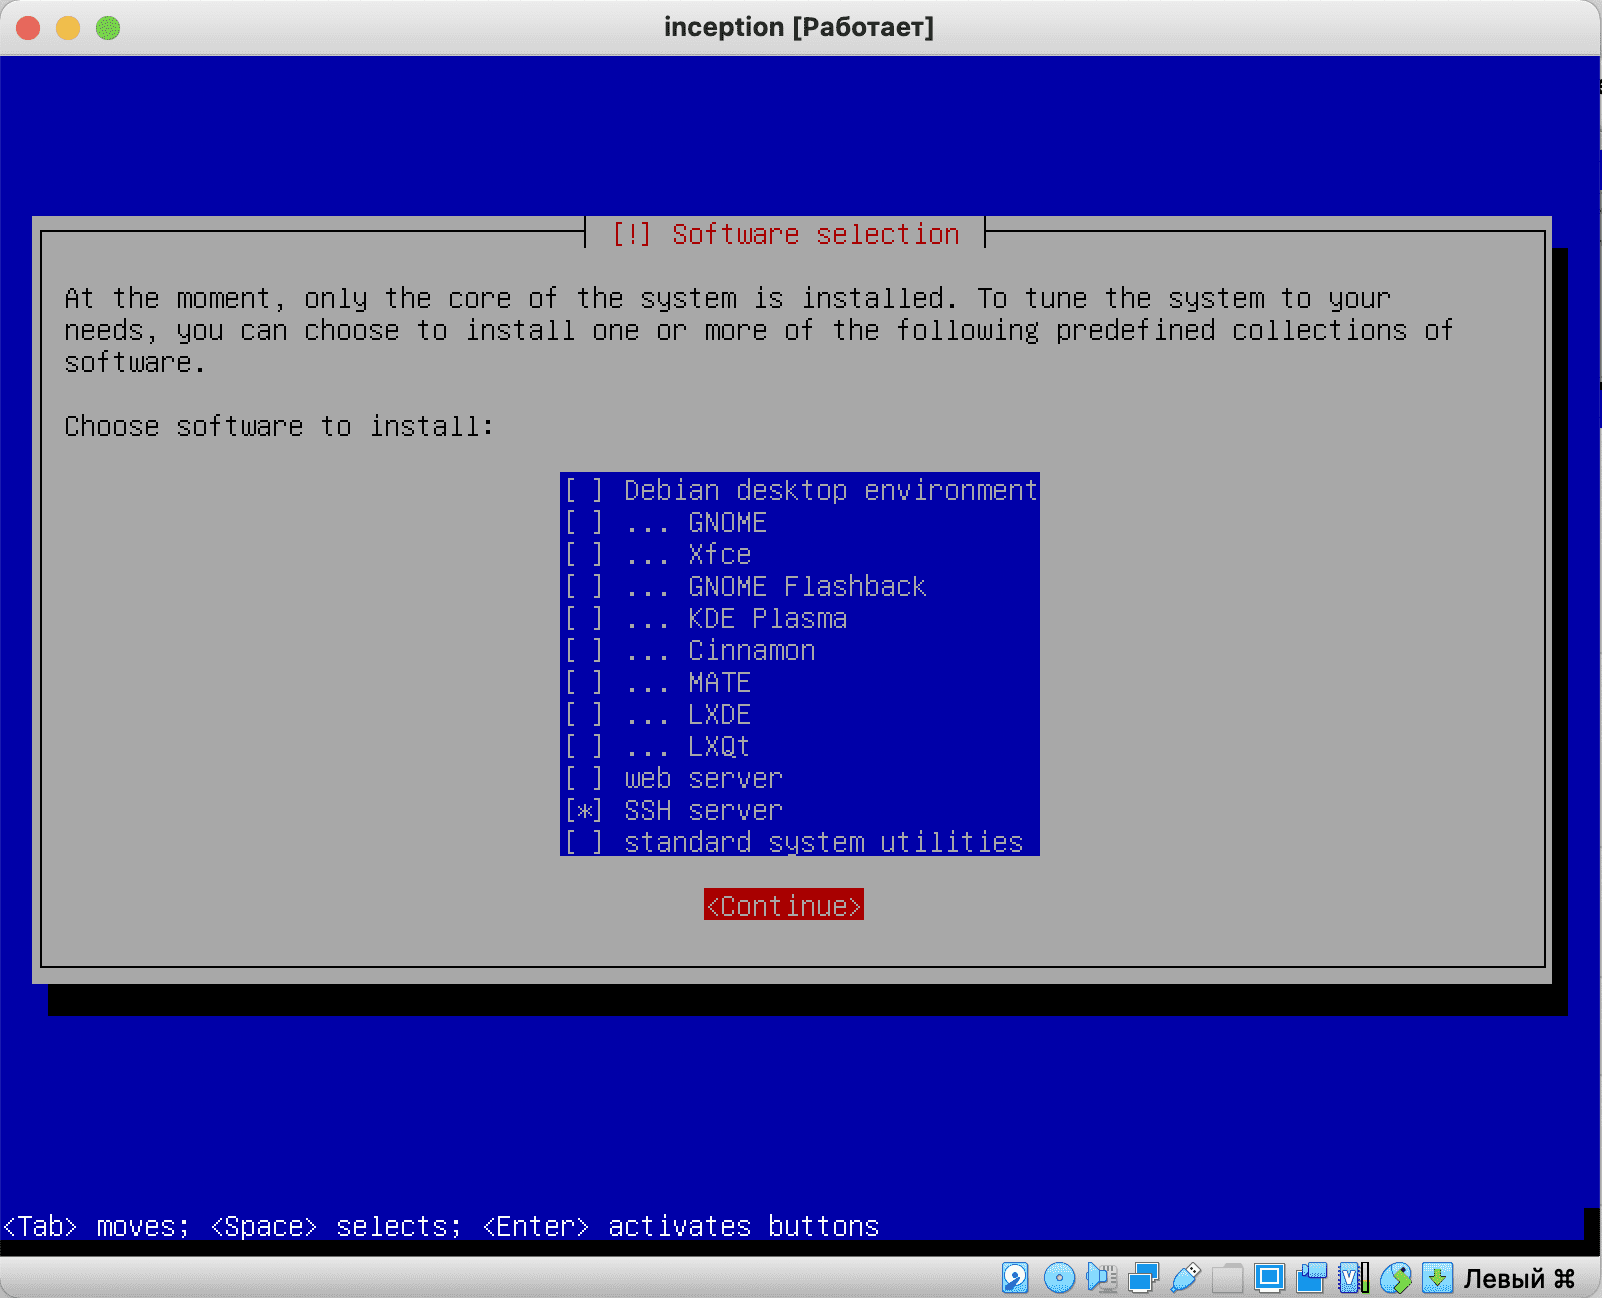
Task: Open the audio status icon
Action: pos(1101,1277)
